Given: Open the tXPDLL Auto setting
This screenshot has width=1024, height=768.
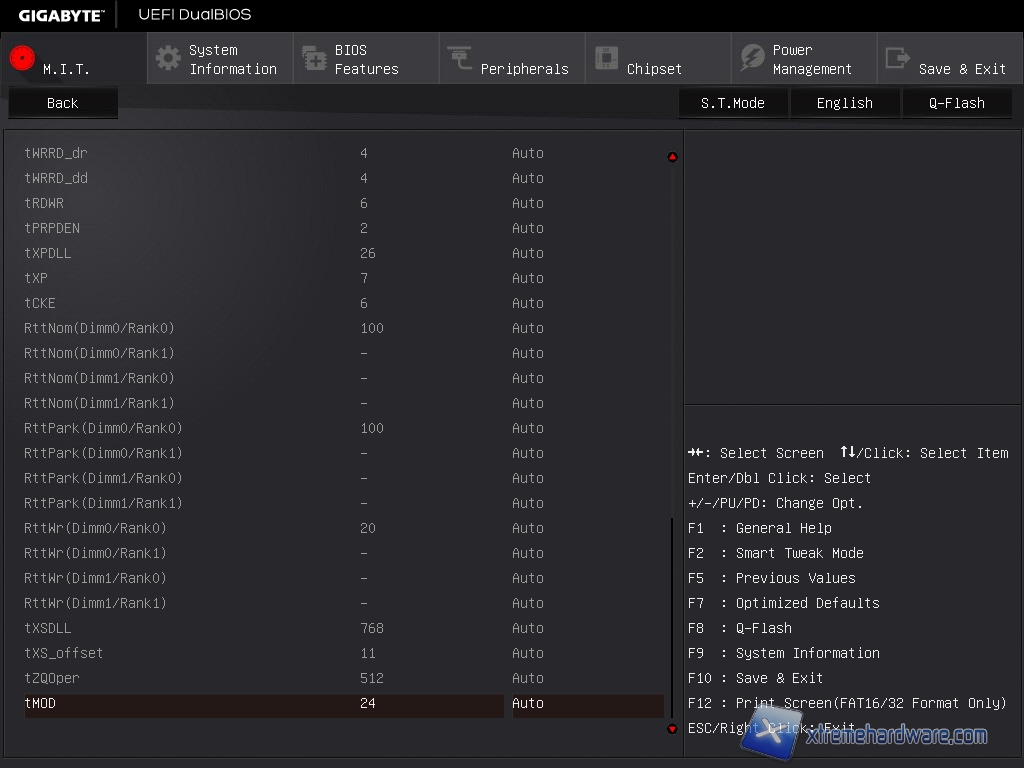Looking at the screenshot, I should (528, 253).
